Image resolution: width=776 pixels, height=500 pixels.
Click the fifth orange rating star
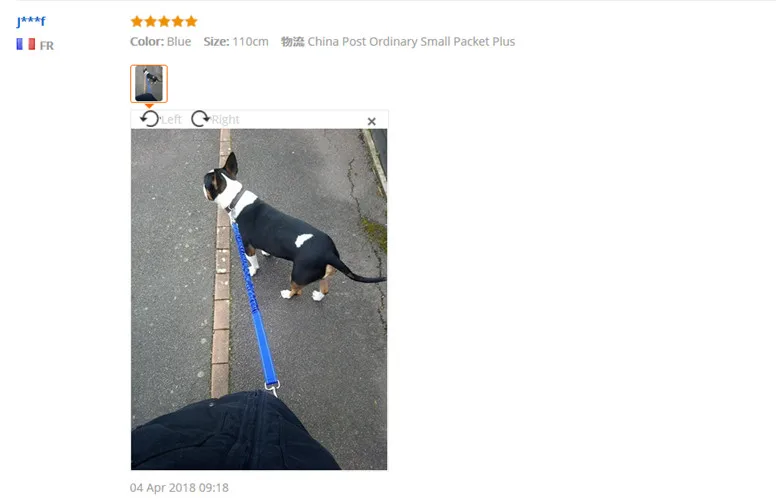(191, 21)
